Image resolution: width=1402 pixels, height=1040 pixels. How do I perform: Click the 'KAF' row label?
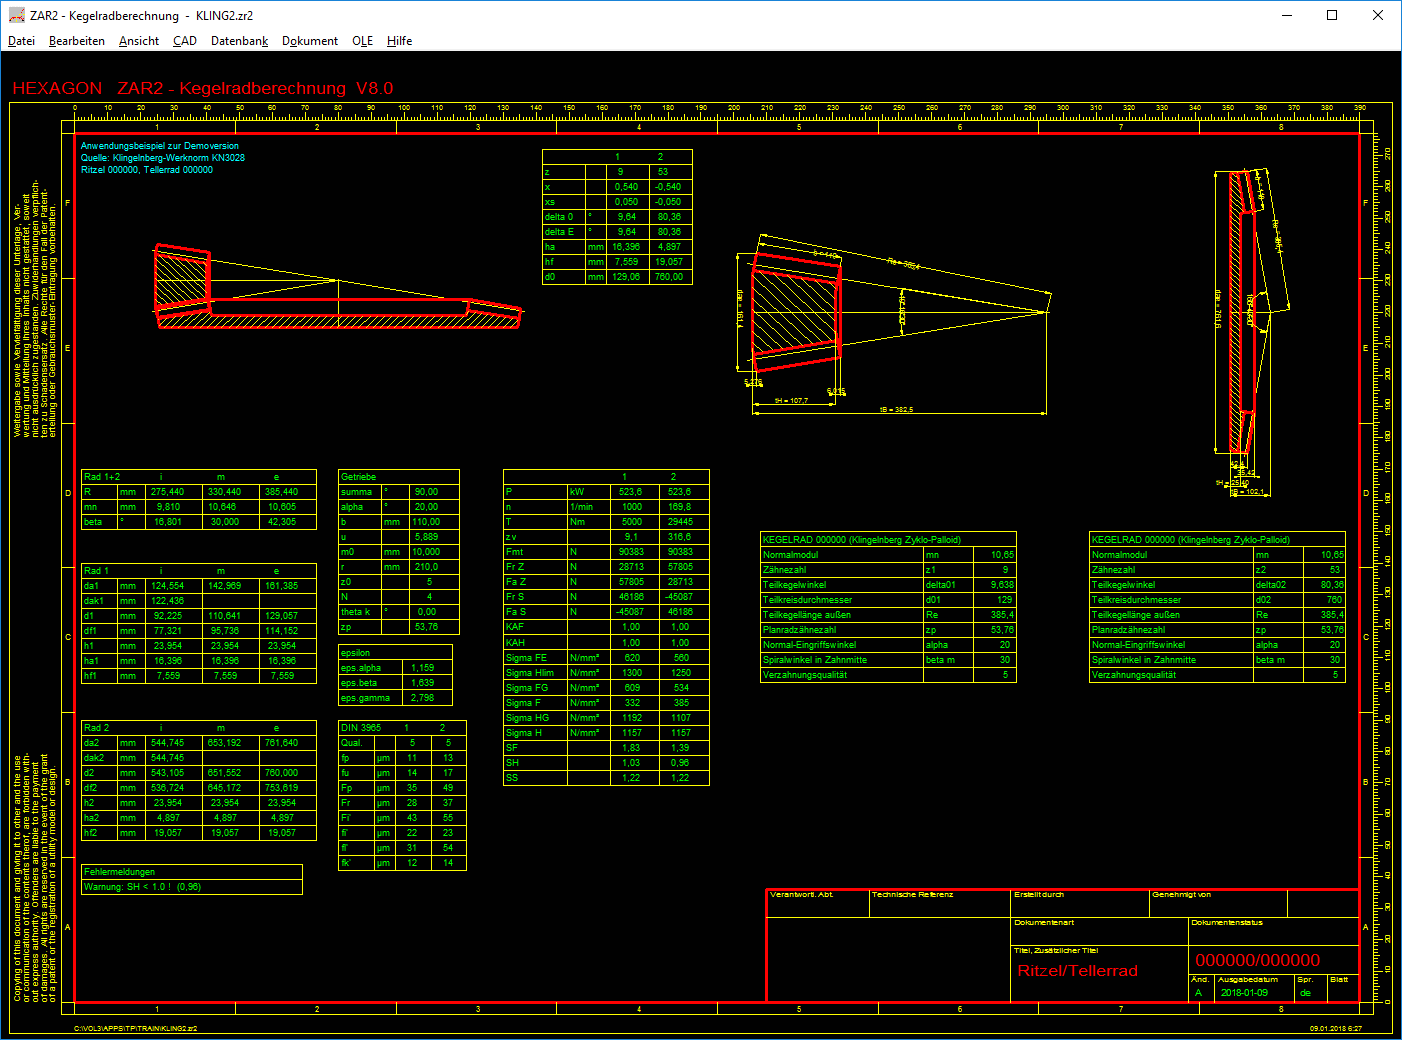click(515, 627)
